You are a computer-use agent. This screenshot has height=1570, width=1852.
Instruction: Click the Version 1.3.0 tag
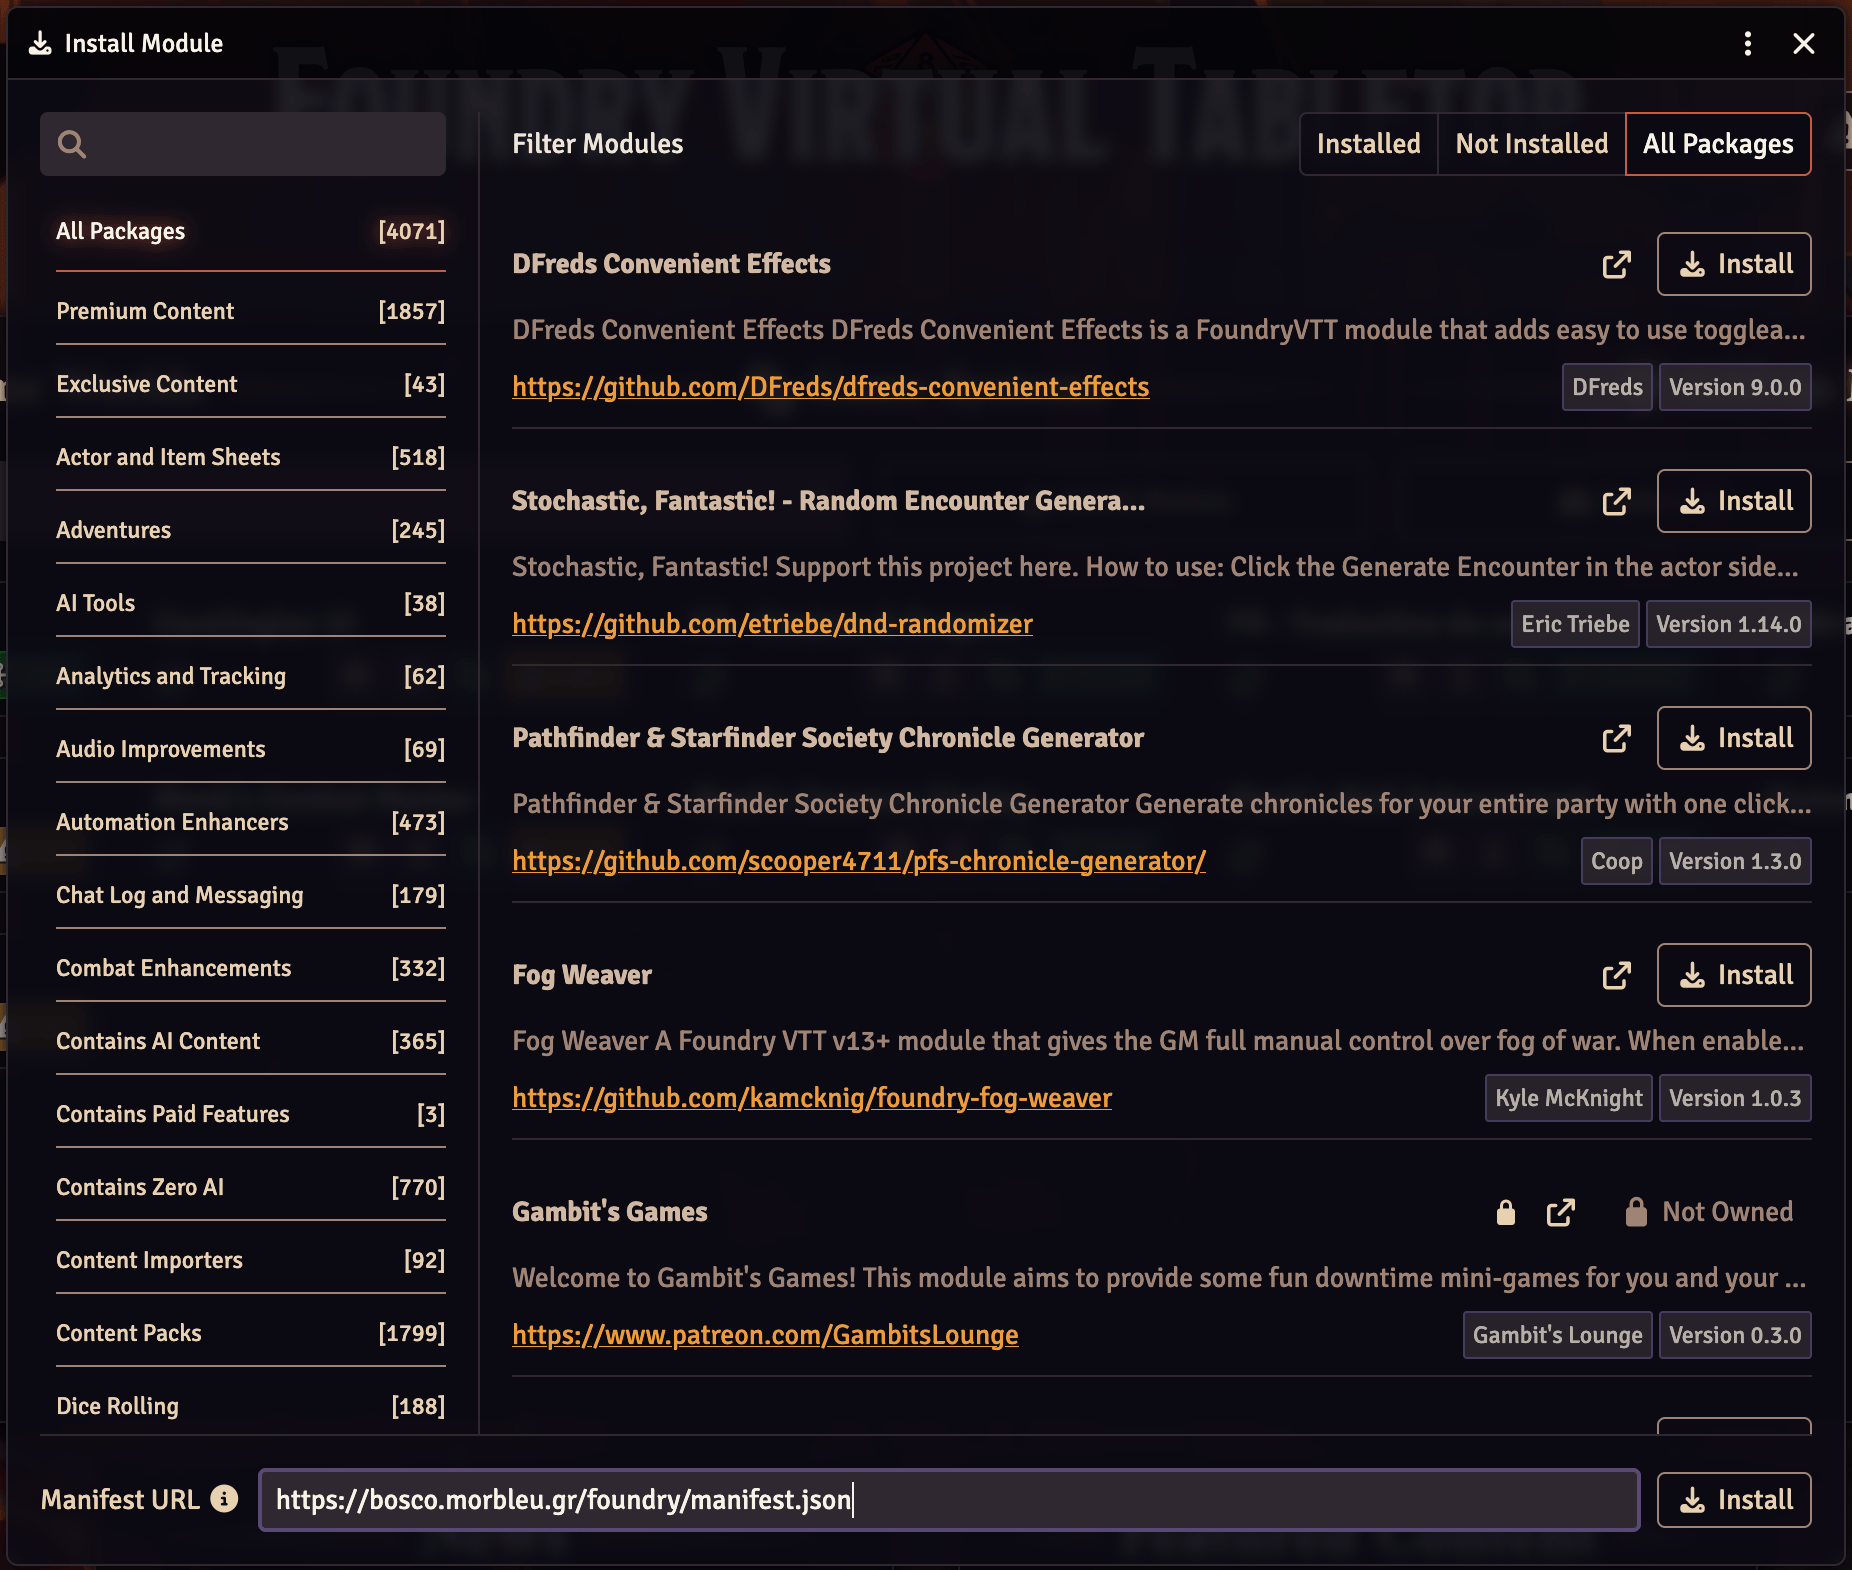pos(1735,861)
